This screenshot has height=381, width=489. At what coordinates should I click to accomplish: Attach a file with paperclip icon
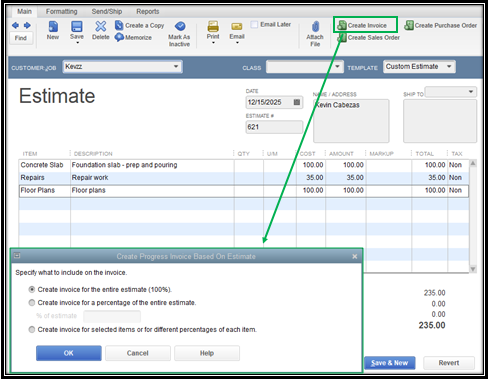[x=315, y=26]
